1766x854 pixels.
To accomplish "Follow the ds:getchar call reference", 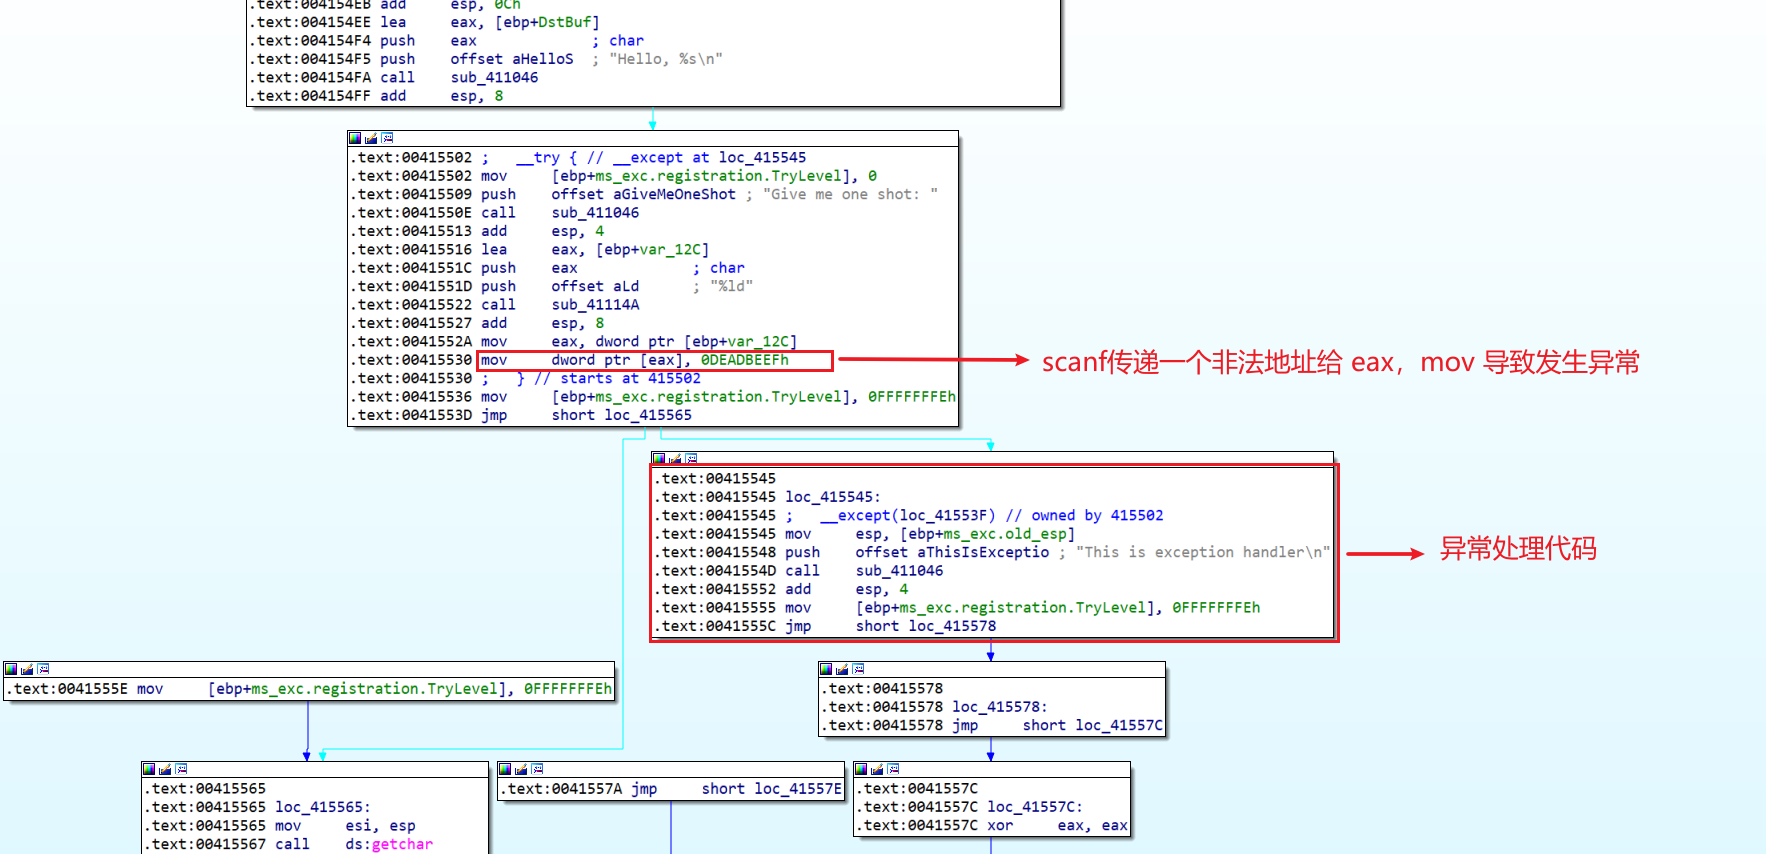I will pyautogui.click(x=401, y=844).
